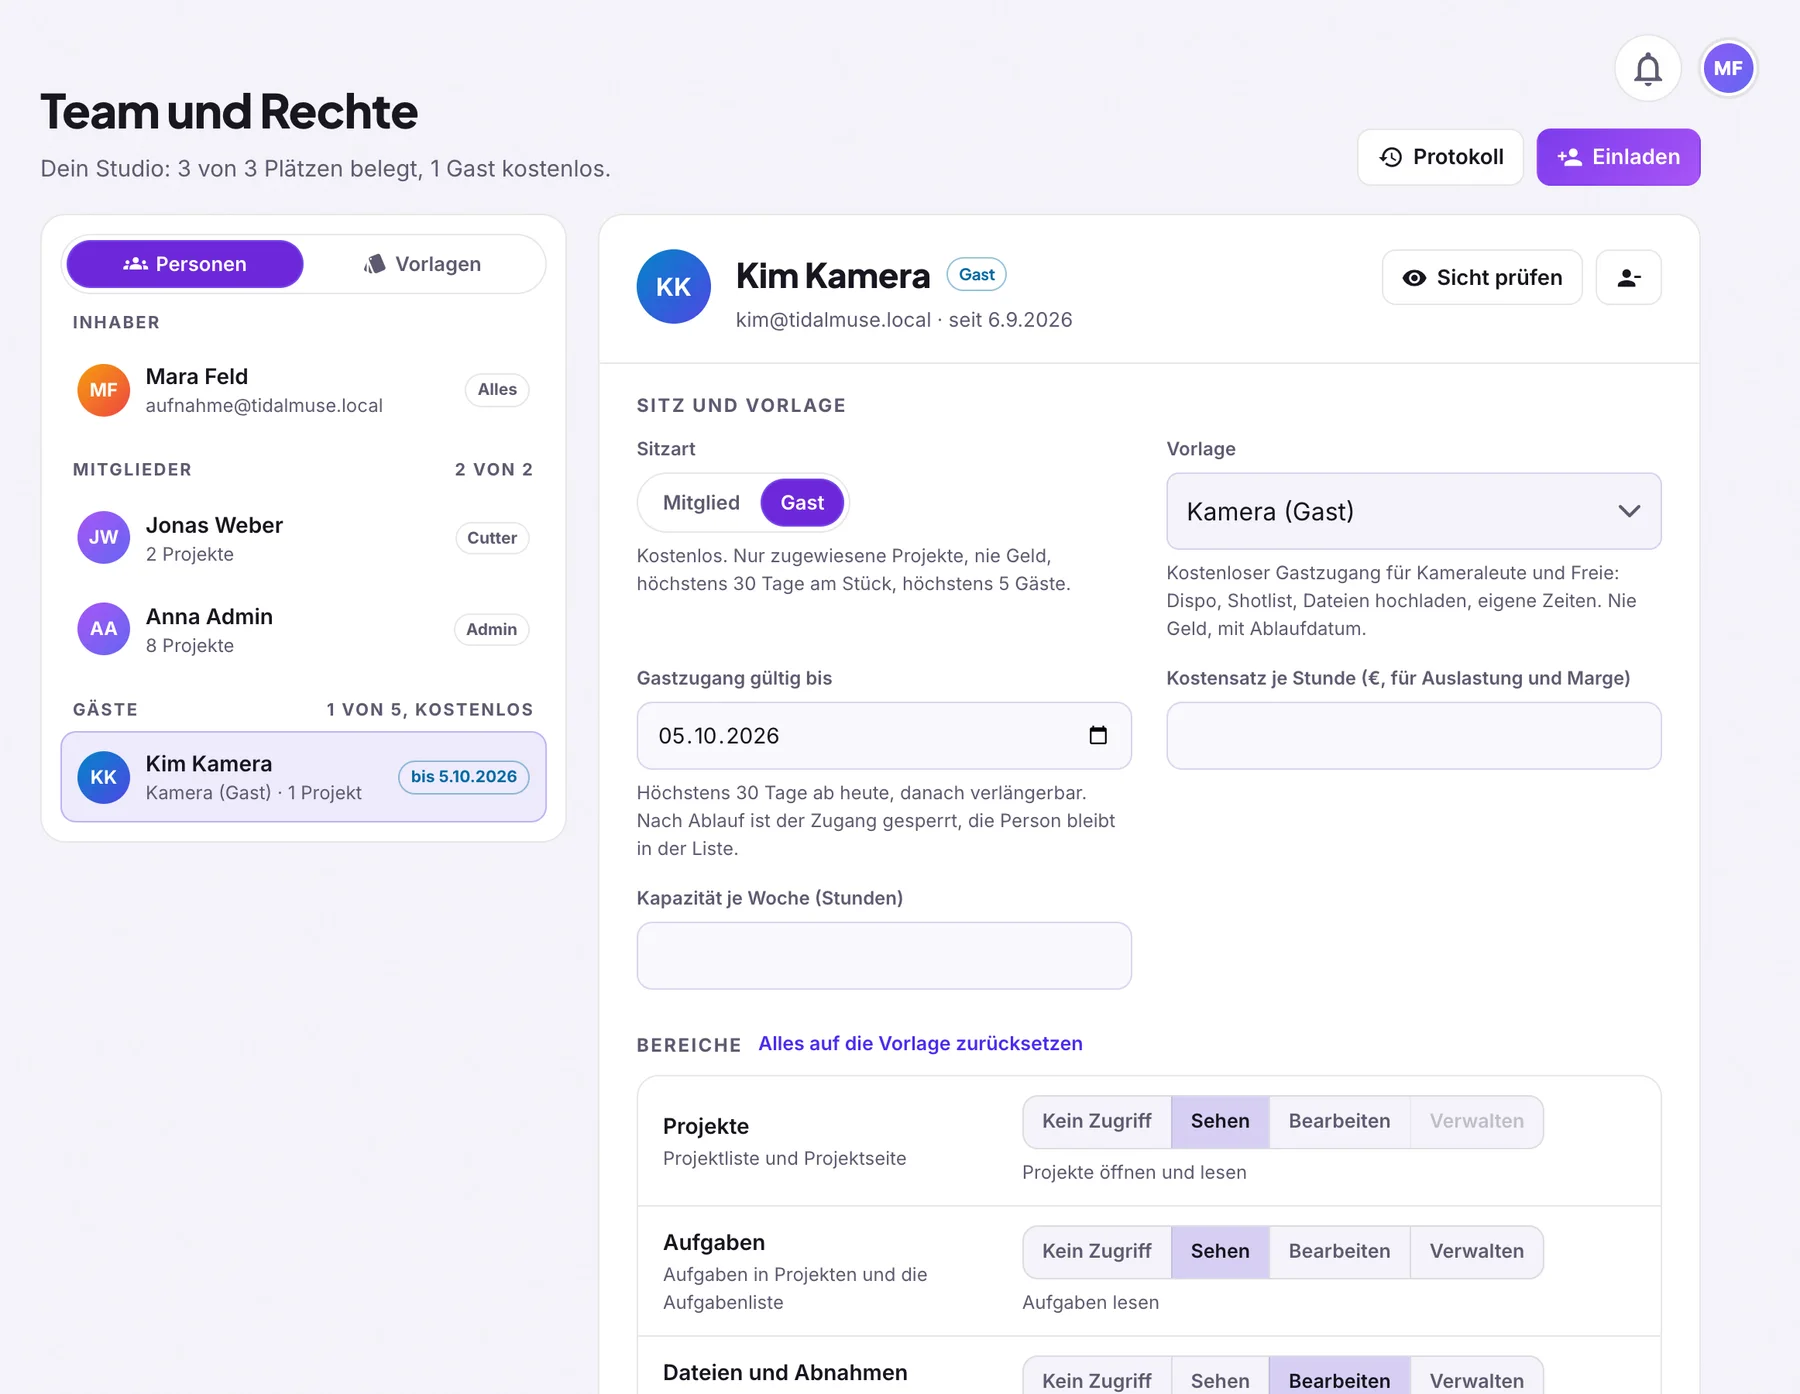This screenshot has height=1394, width=1800.
Task: Open the Vorlage dropdown Kamera (Gast)
Action: point(1414,512)
